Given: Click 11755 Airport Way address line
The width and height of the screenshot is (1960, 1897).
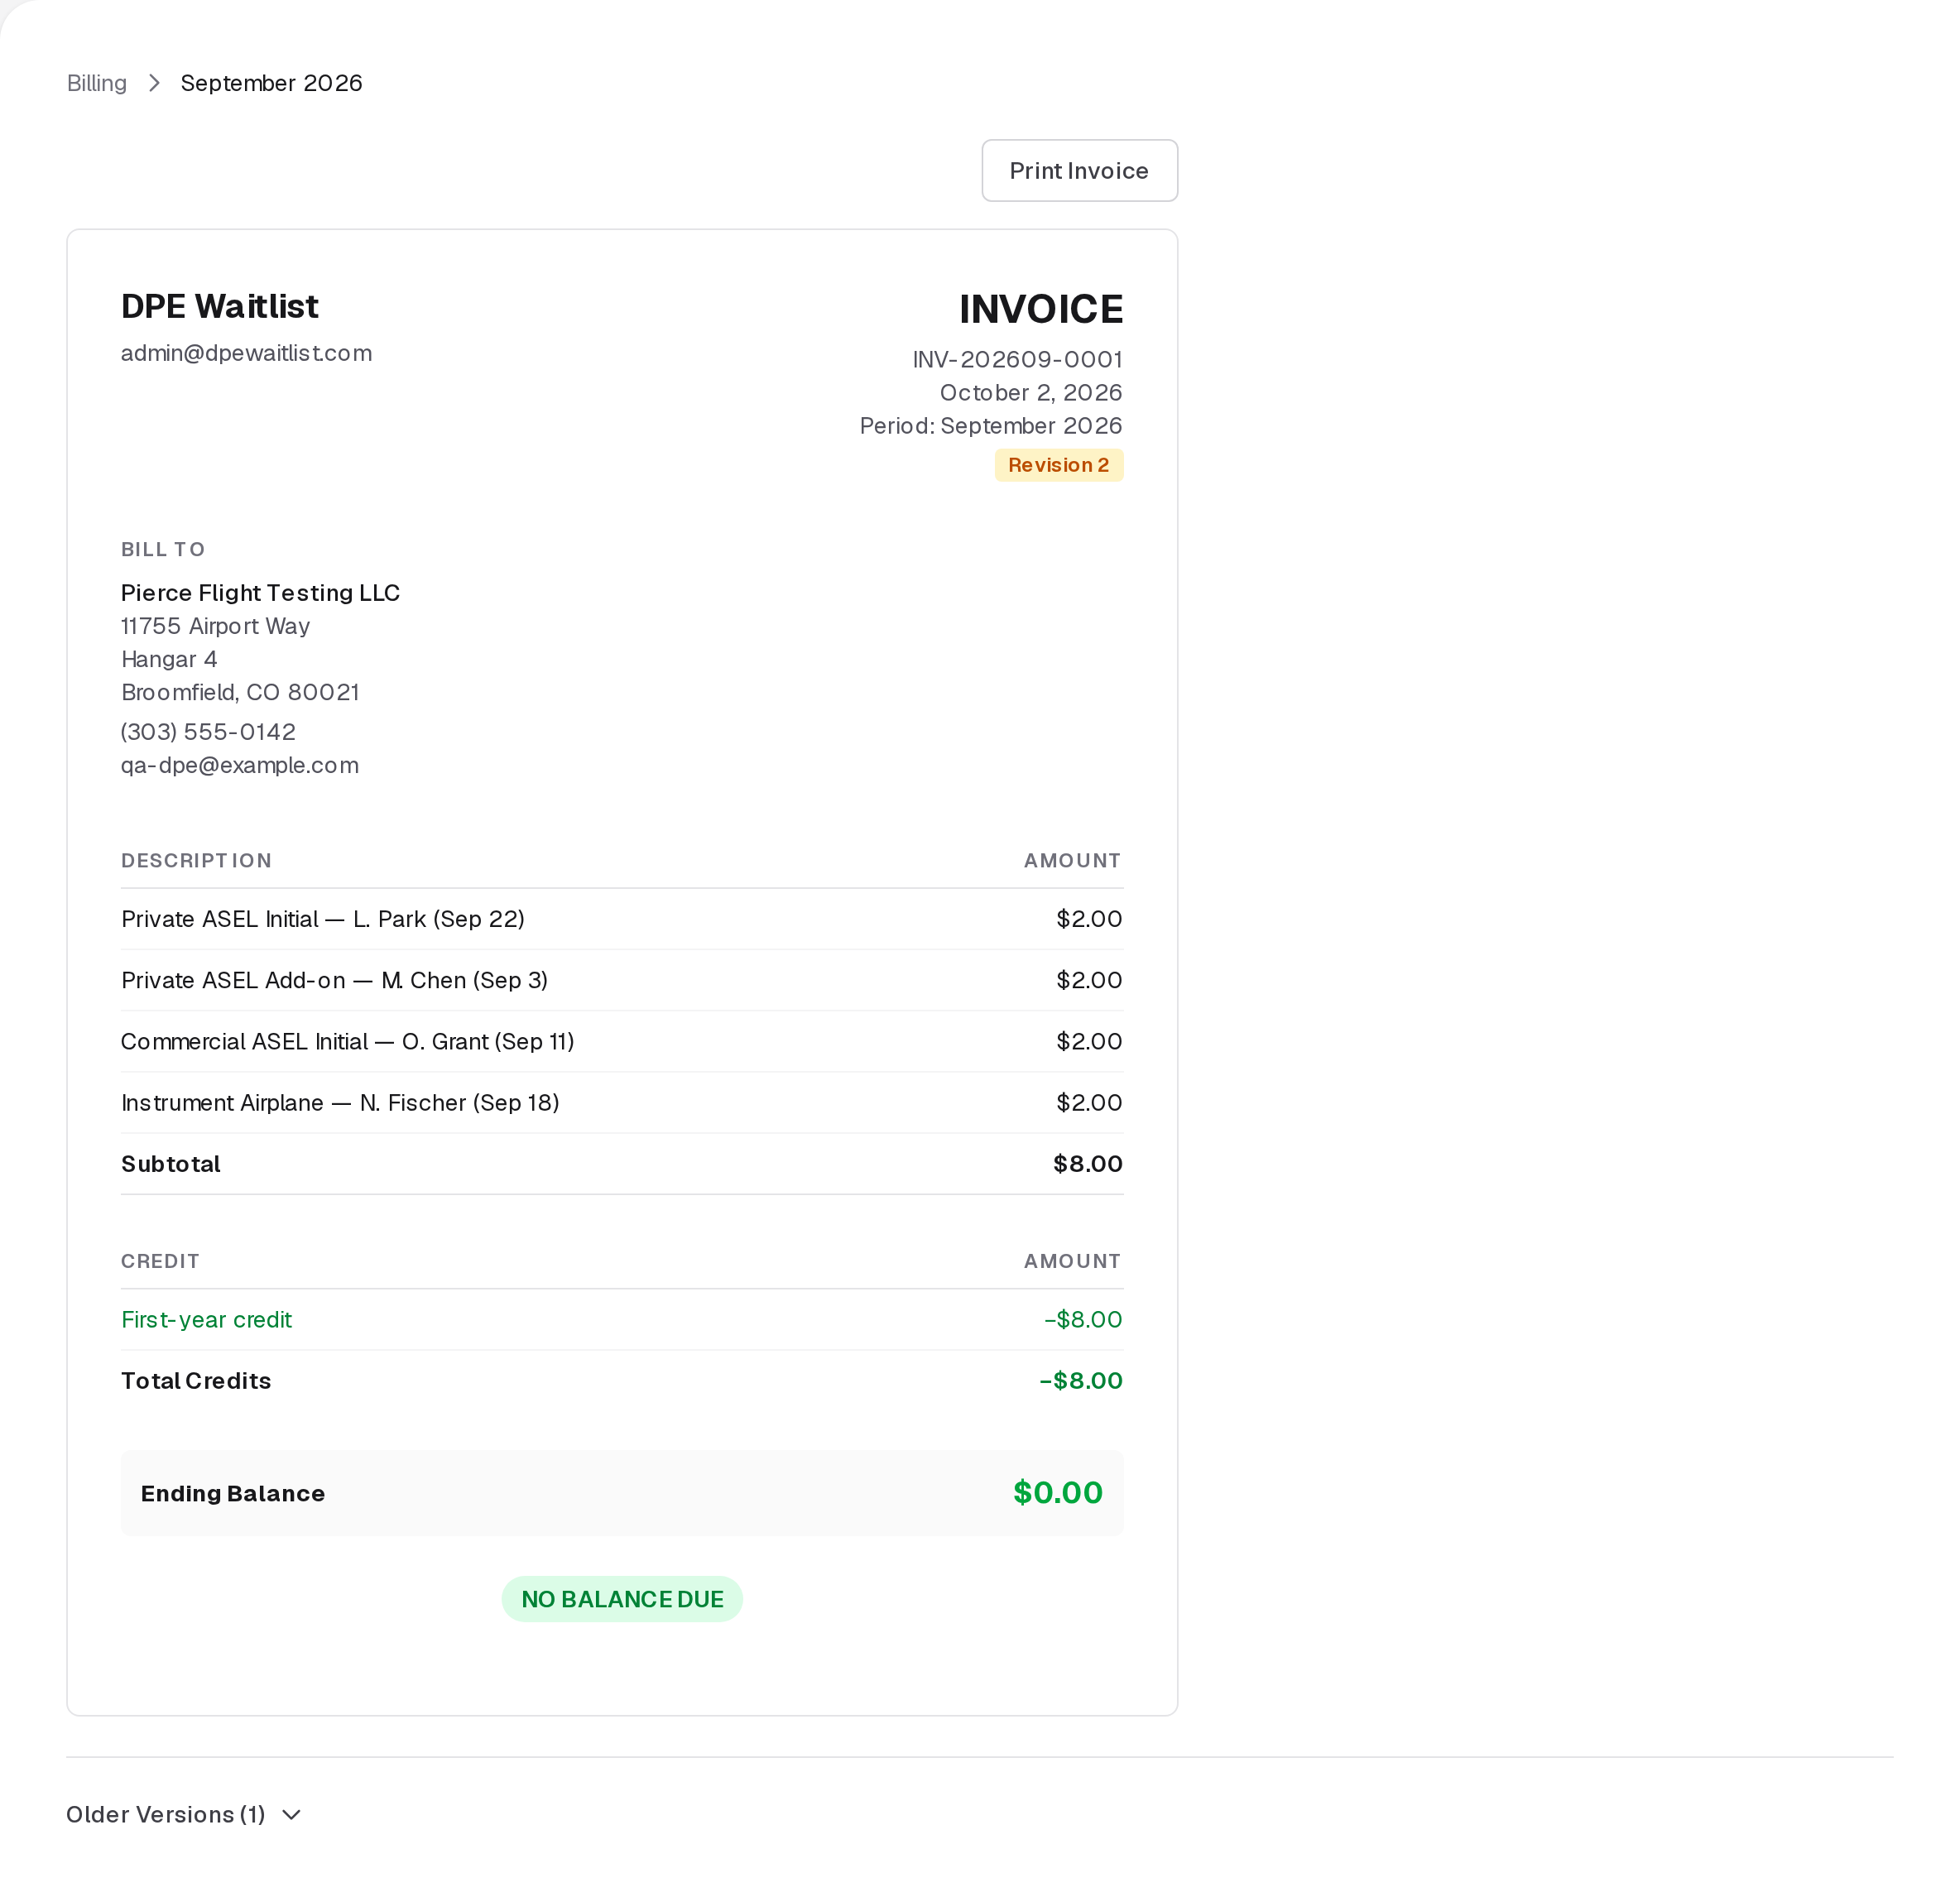Looking at the screenshot, I should [215, 626].
